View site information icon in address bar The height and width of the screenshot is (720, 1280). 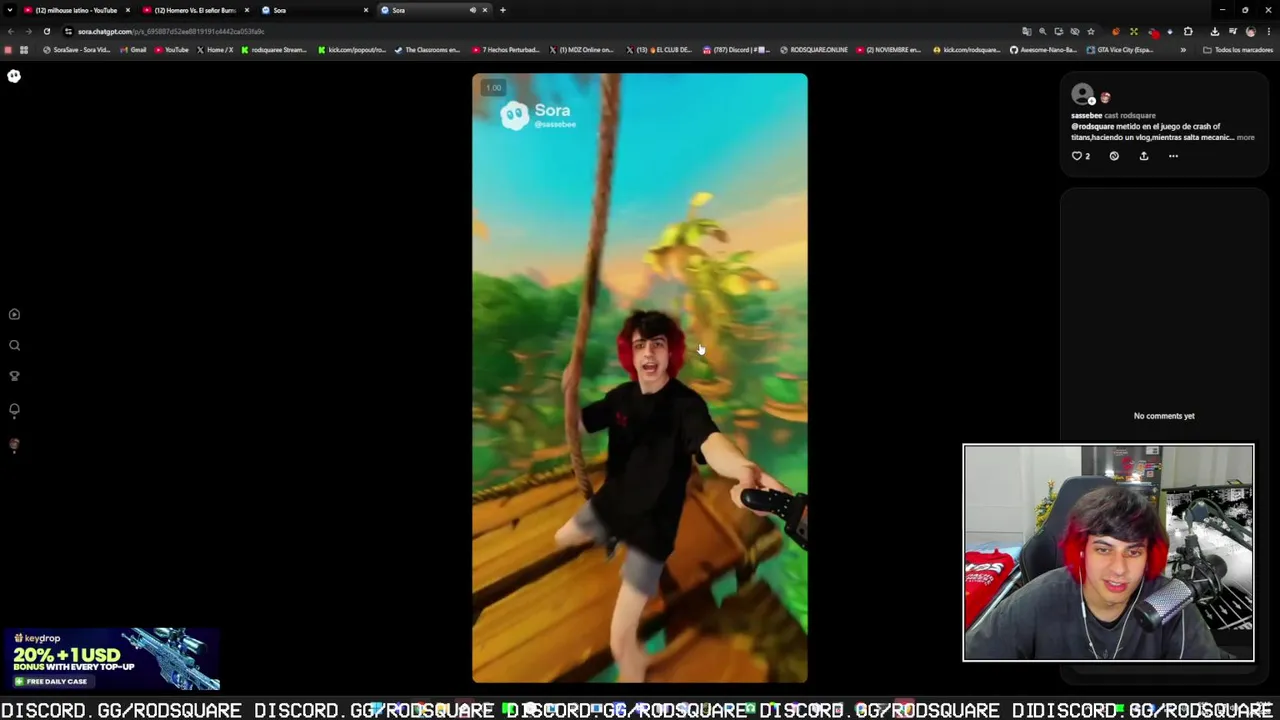click(x=68, y=31)
